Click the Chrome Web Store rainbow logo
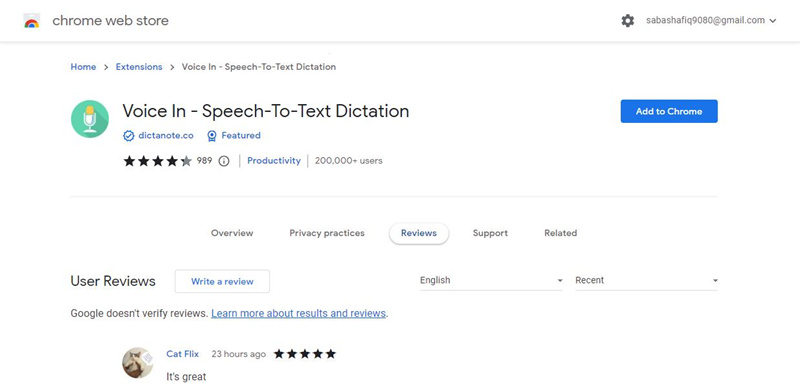Image resolution: width=800 pixels, height=390 pixels. [32, 21]
